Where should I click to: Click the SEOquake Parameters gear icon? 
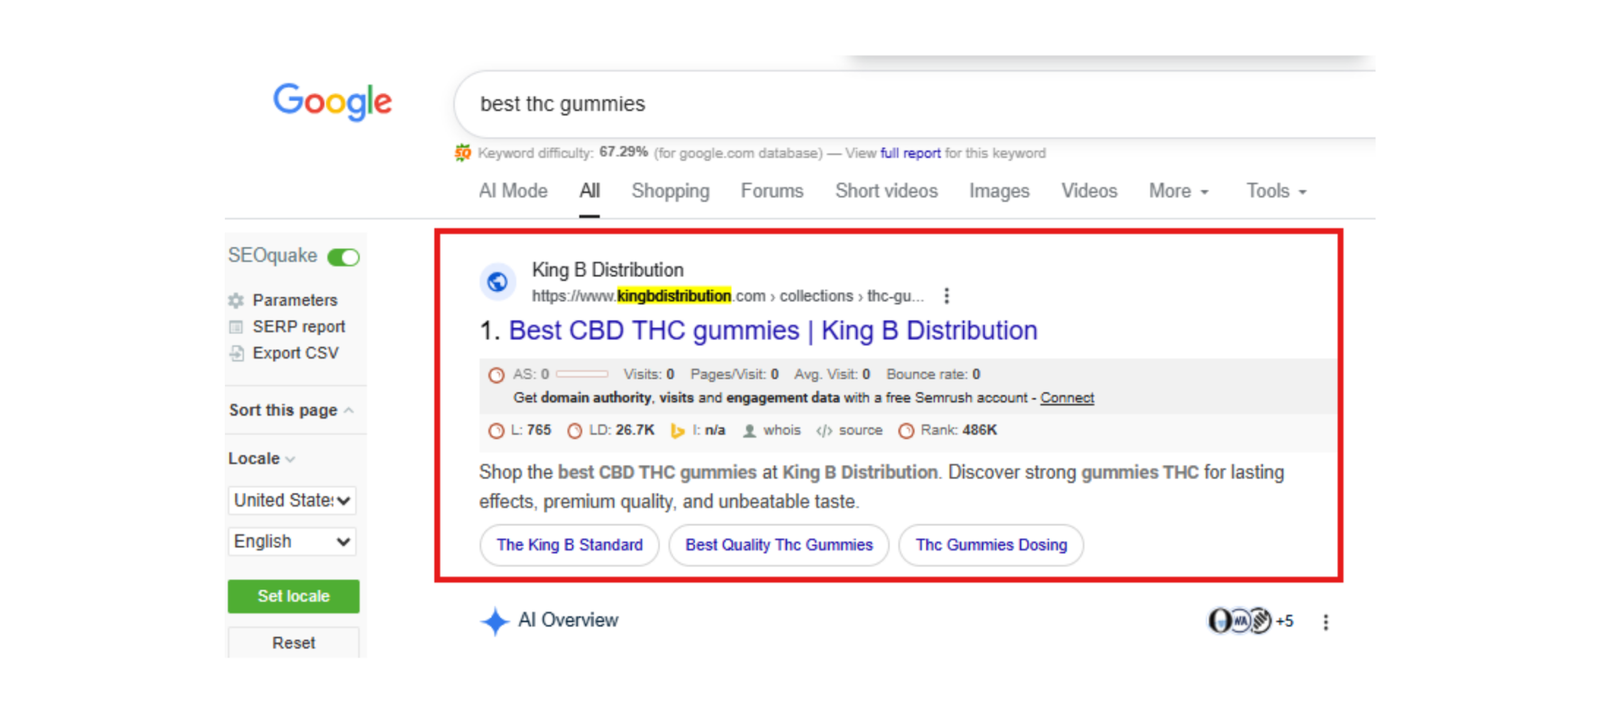pos(236,300)
